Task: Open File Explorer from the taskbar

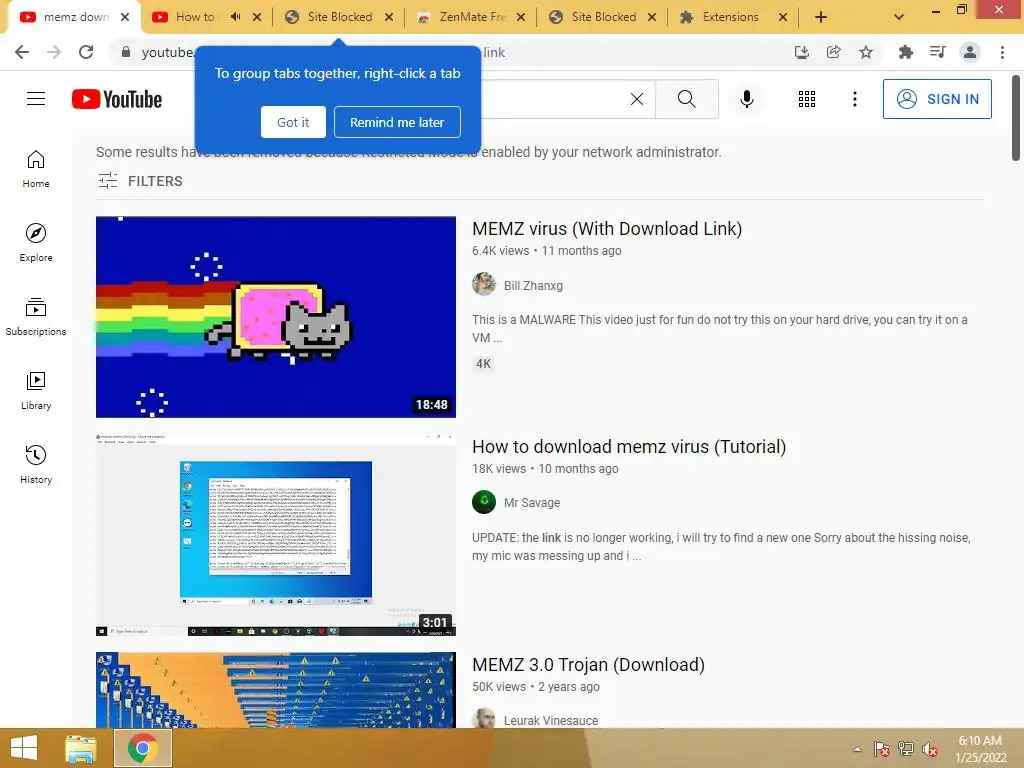Action: pyautogui.click(x=81, y=748)
